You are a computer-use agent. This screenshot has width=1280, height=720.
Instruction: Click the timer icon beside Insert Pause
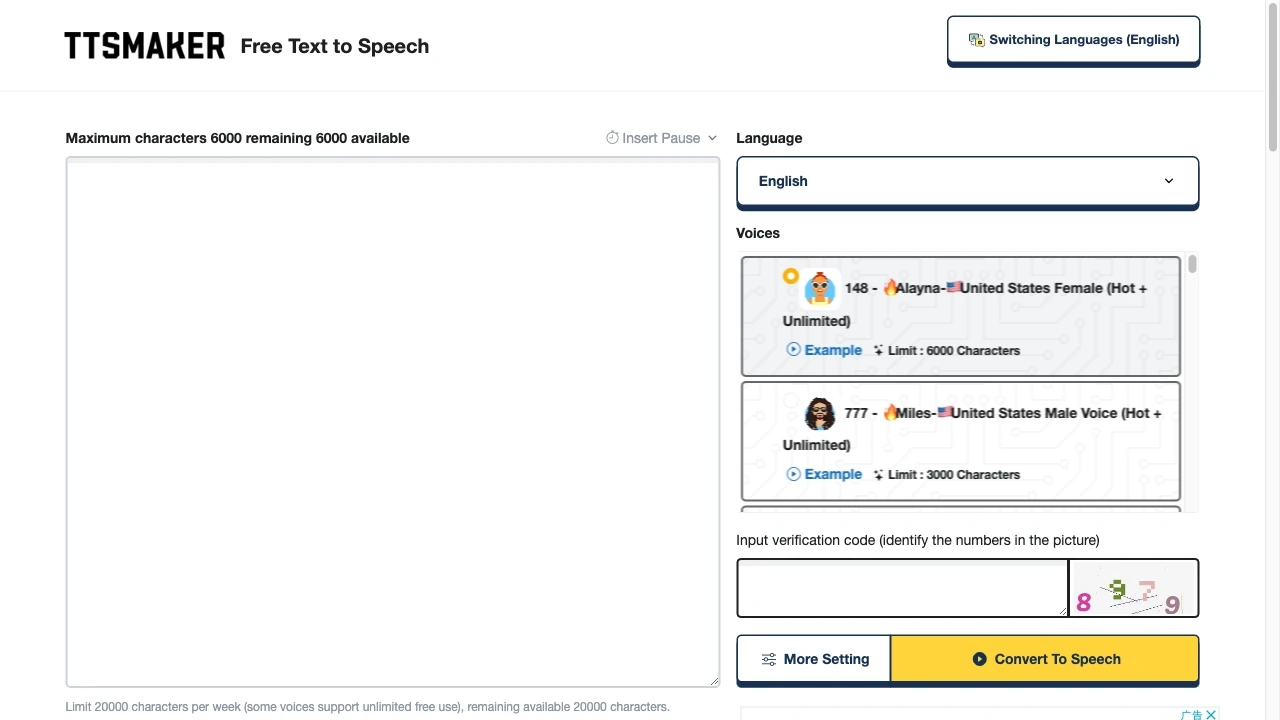(x=611, y=137)
